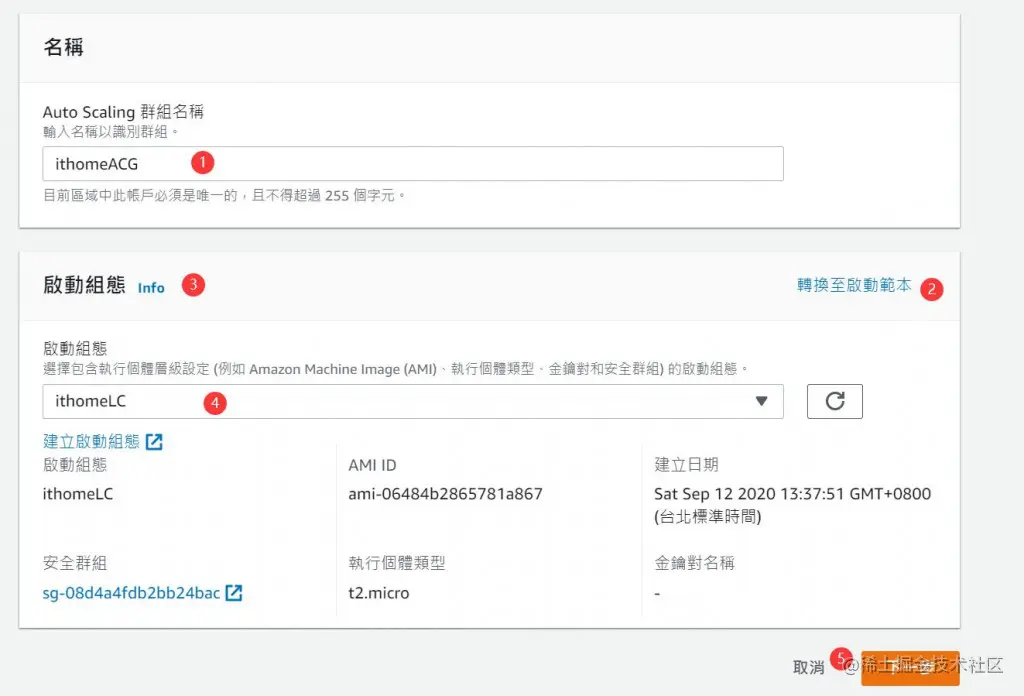Click the AMI ID column label
Viewport: 1024px width, 696px height.
click(372, 465)
